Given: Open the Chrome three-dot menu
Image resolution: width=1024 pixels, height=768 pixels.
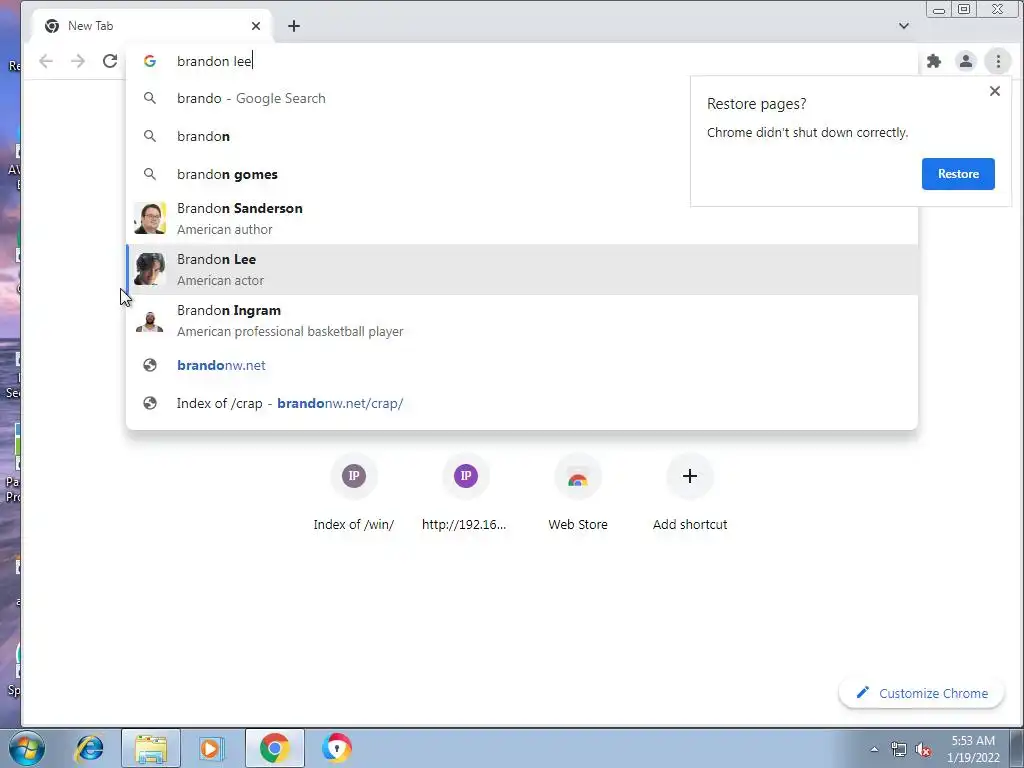Looking at the screenshot, I should [x=998, y=61].
